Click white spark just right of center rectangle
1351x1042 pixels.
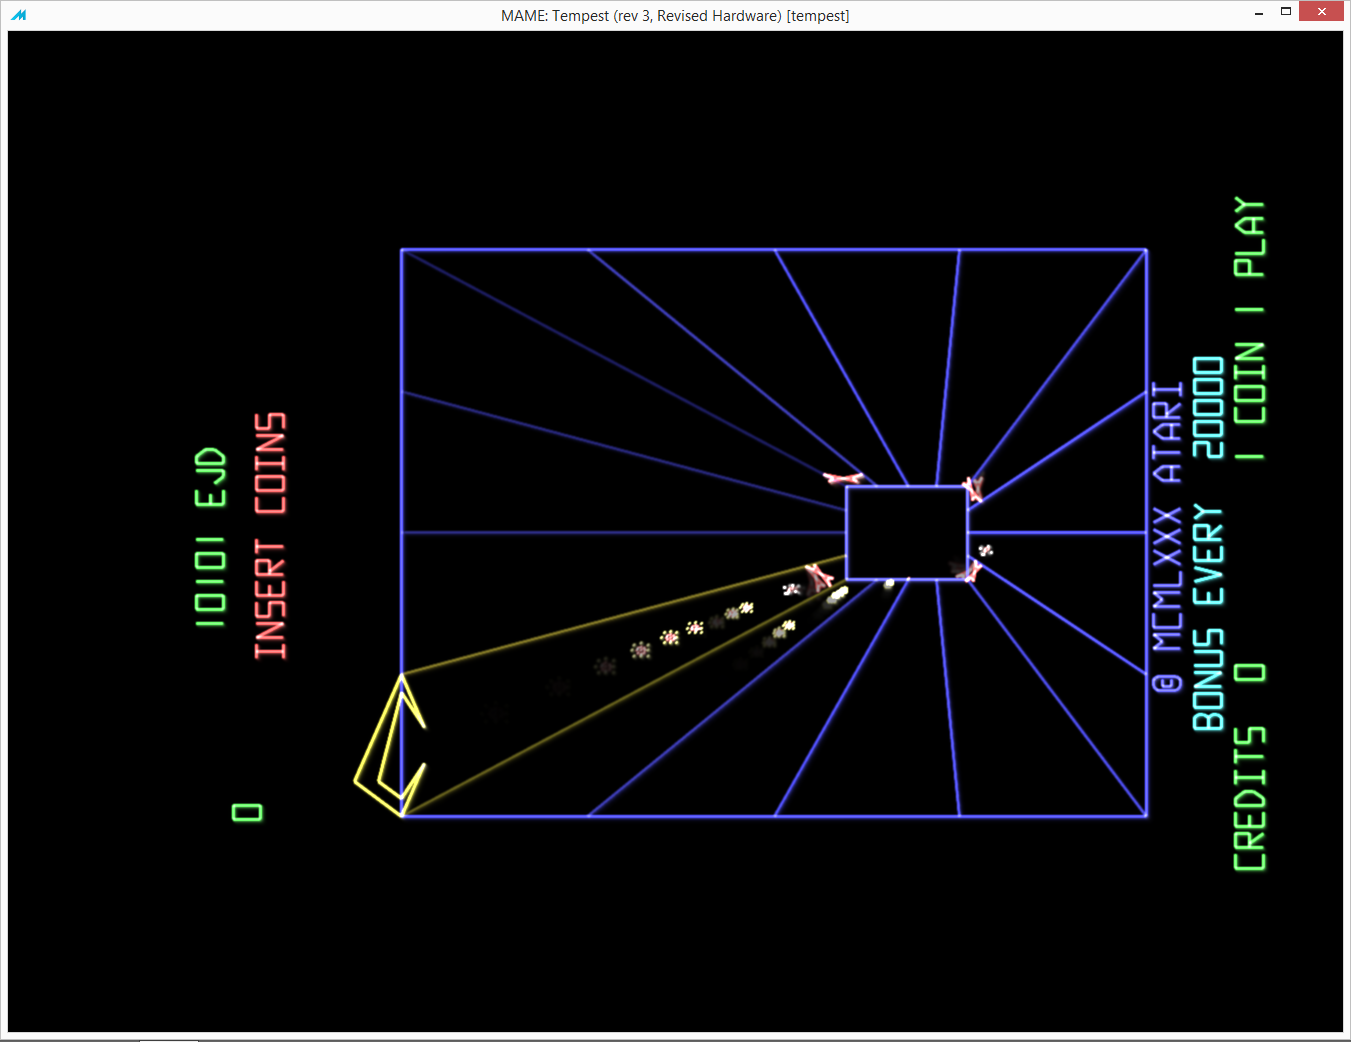(985, 550)
